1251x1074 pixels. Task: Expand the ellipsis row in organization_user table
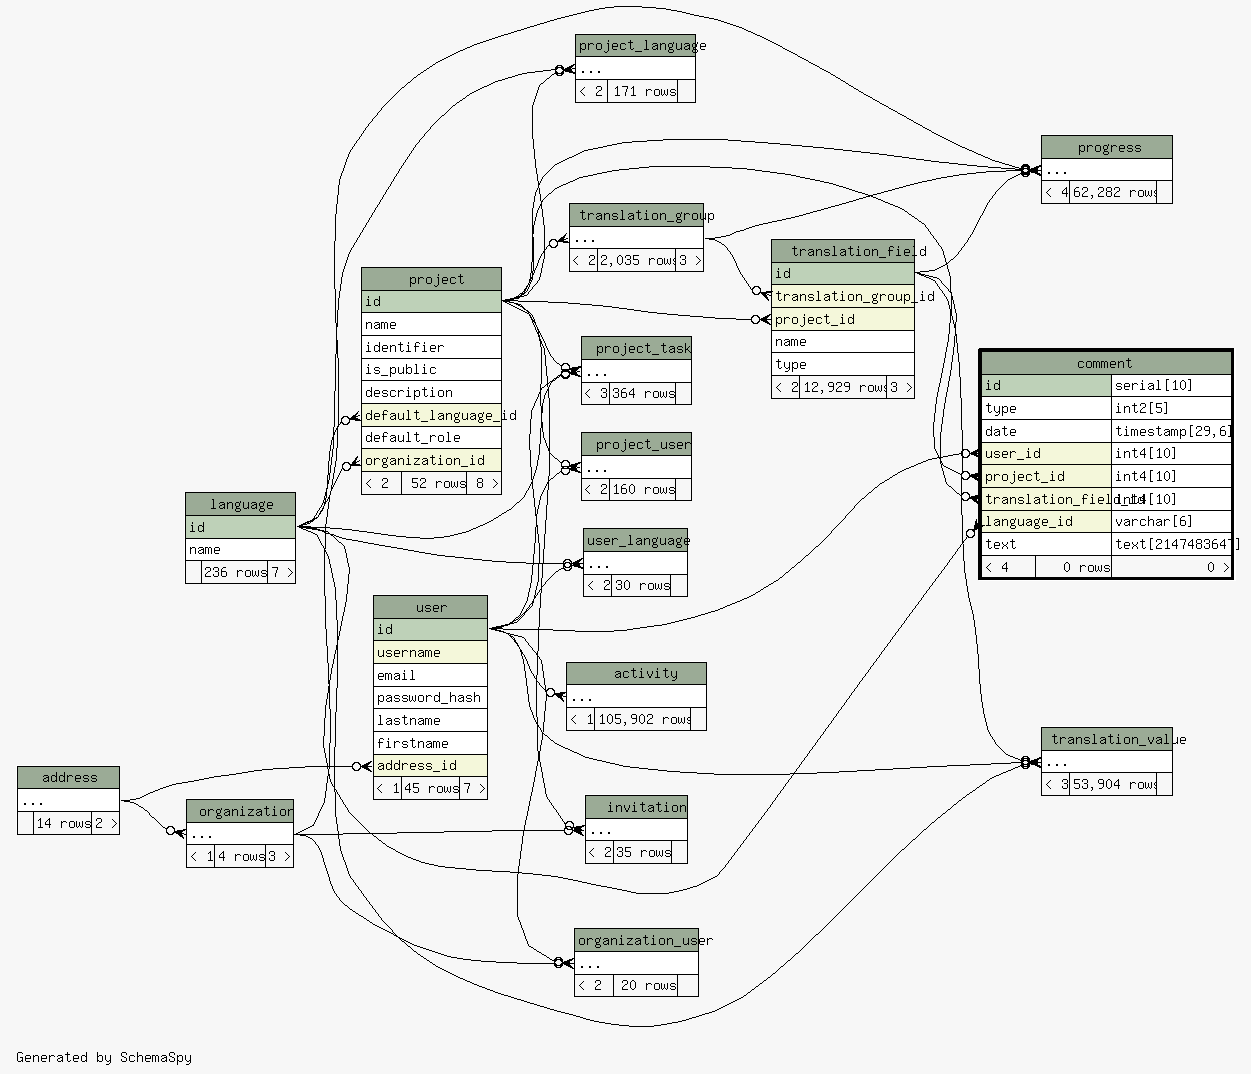tap(636, 963)
